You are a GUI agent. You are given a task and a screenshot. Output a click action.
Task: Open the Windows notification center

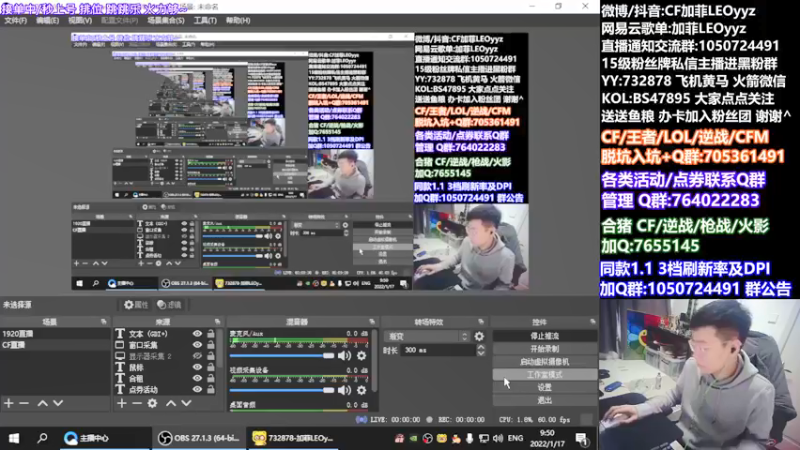pyautogui.click(x=581, y=438)
